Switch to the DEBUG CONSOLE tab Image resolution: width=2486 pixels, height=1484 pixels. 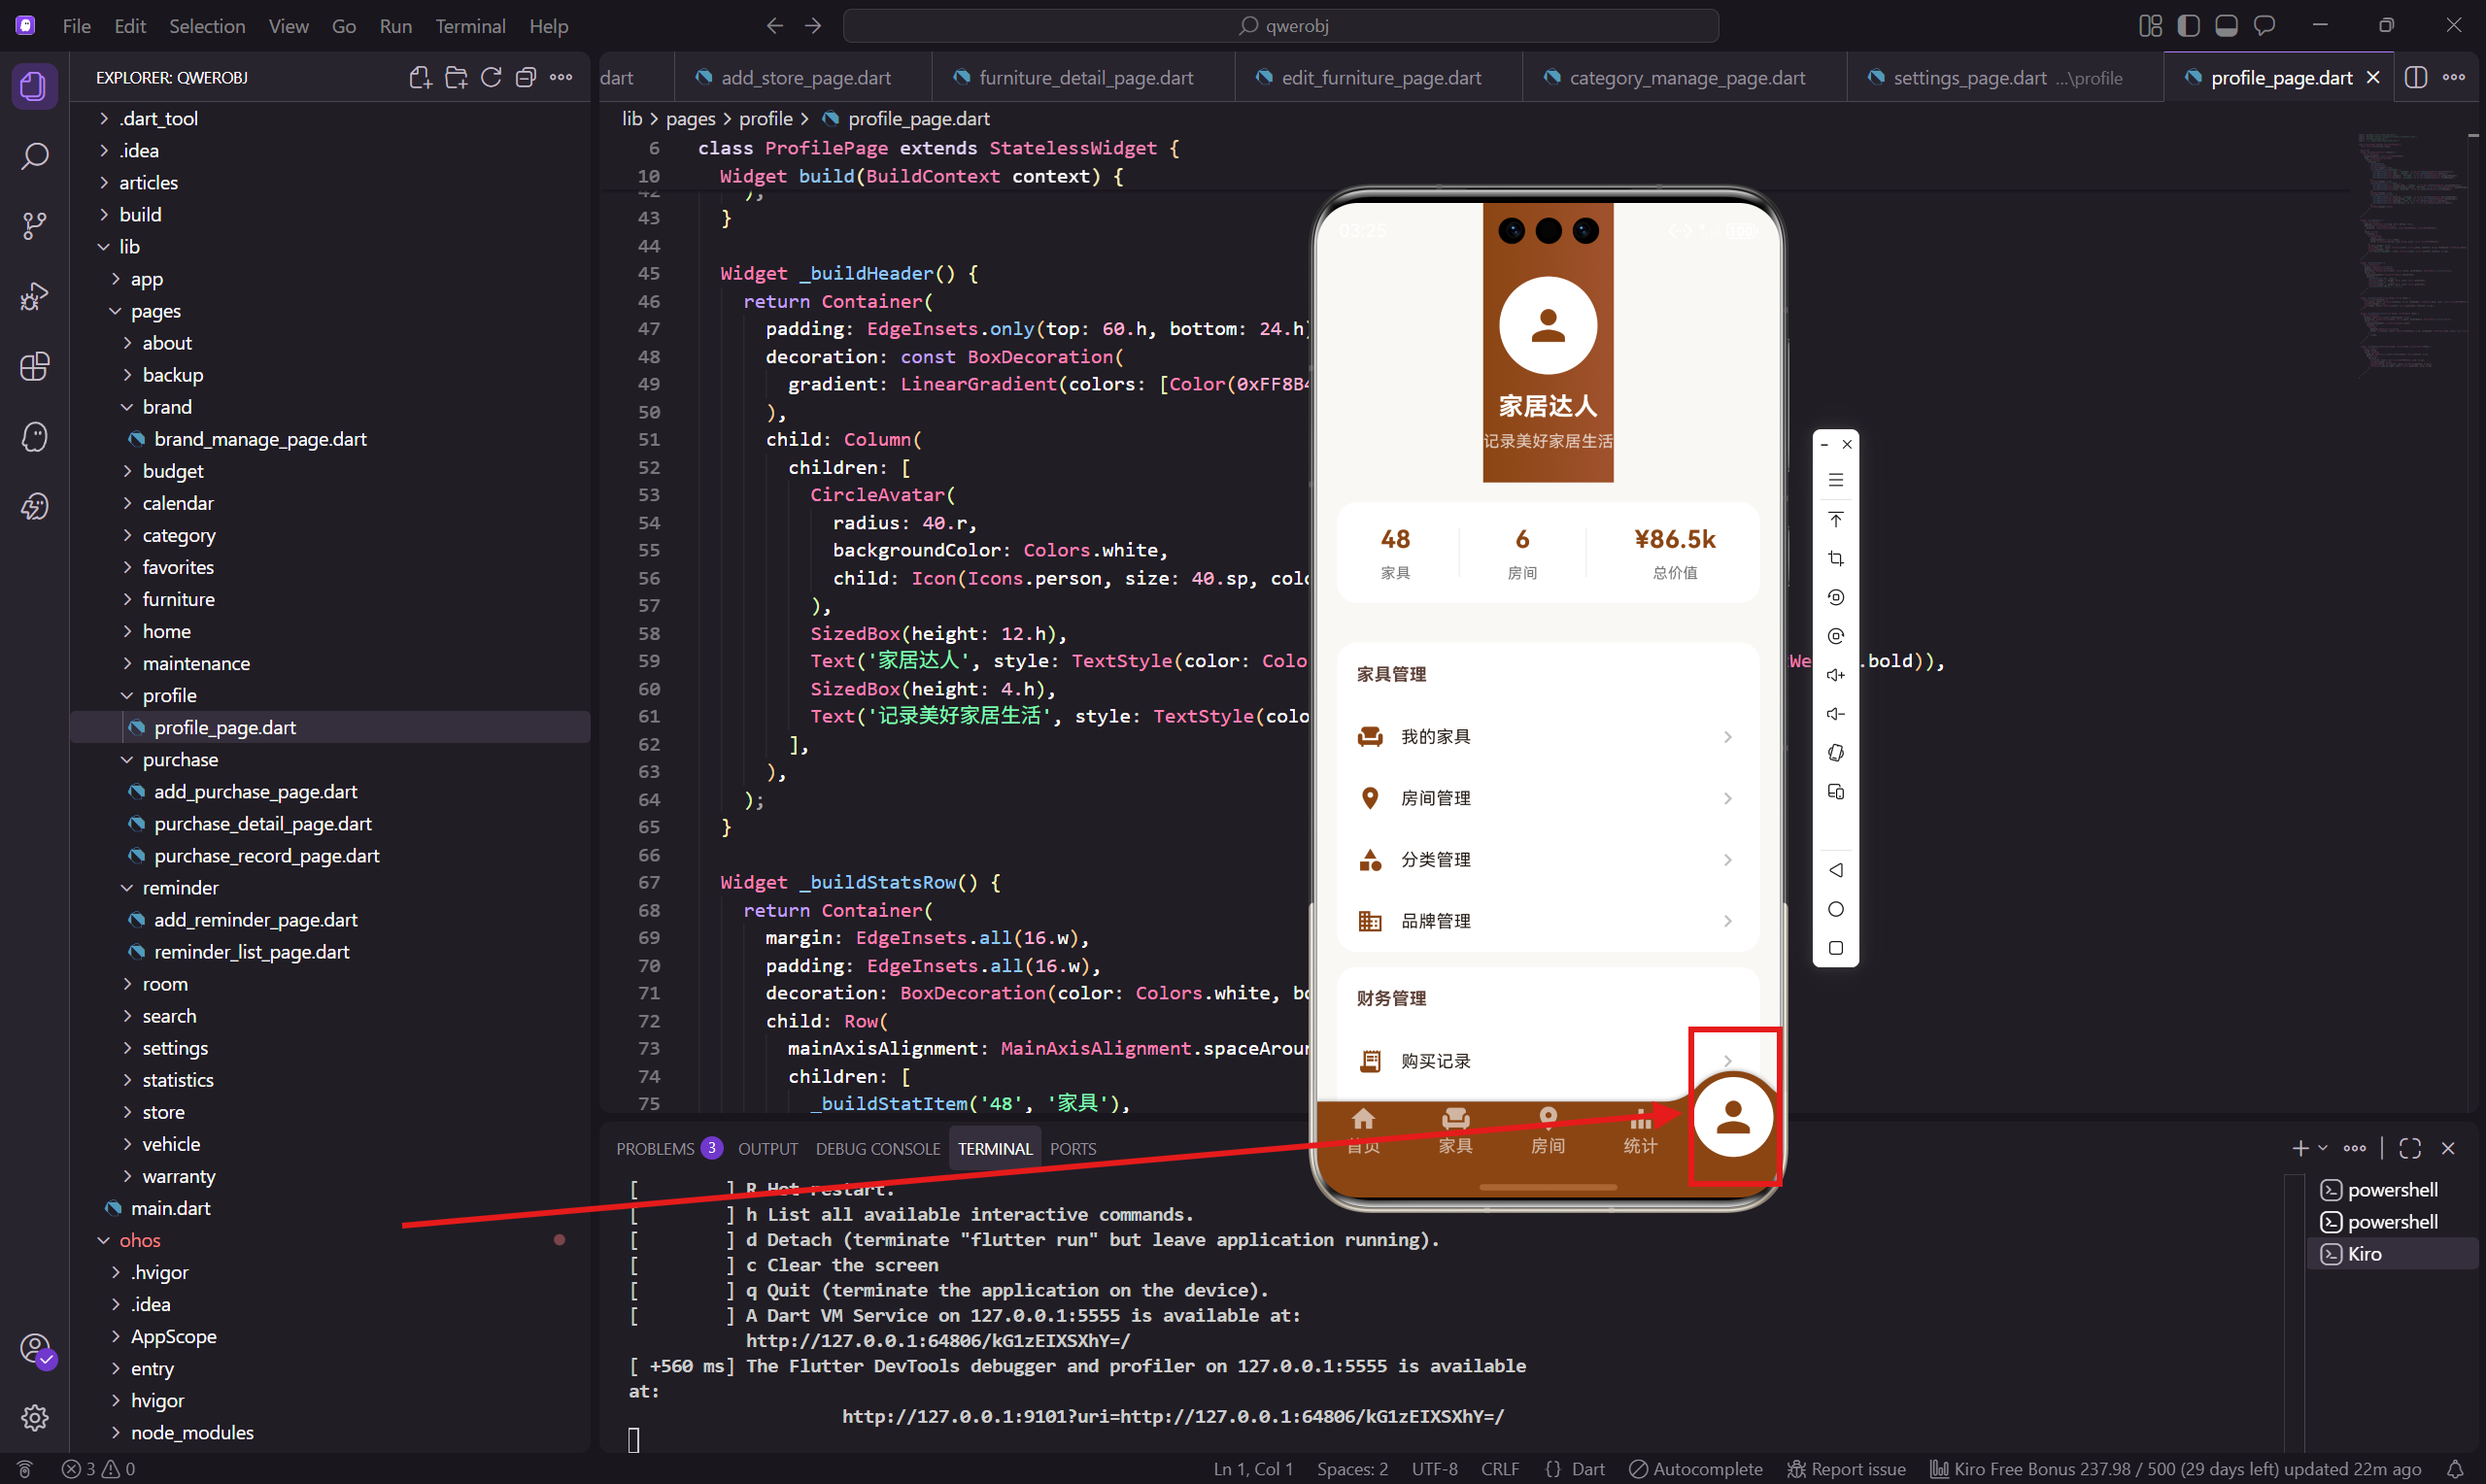click(877, 1148)
